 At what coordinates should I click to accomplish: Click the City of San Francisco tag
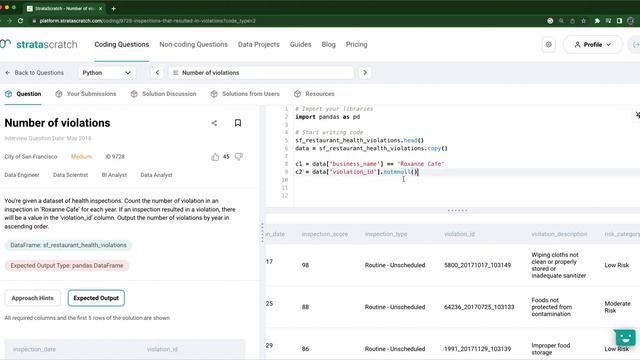click(31, 157)
